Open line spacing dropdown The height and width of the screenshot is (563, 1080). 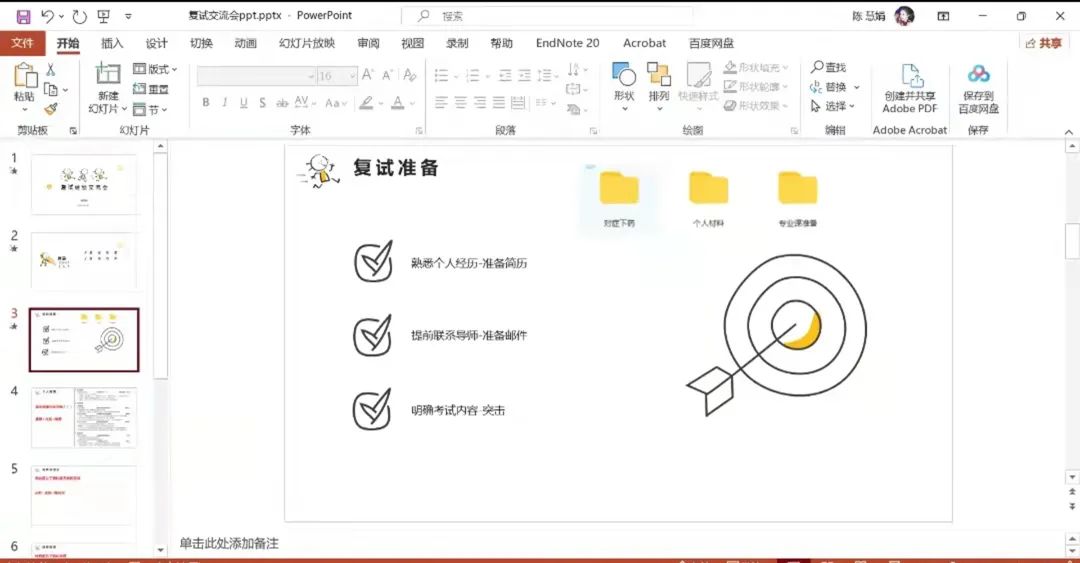tap(548, 75)
